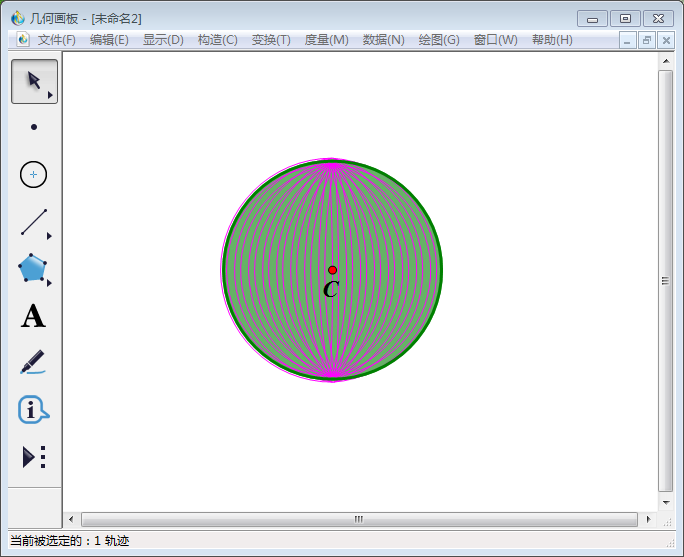
Task: Select the Information tool
Action: click(33, 409)
